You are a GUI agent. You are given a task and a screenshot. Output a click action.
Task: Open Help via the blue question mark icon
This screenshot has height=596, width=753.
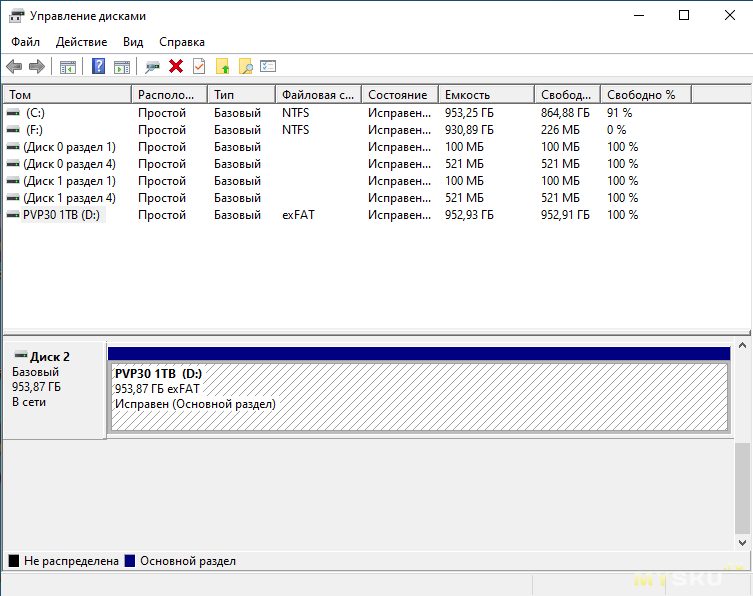(98, 67)
